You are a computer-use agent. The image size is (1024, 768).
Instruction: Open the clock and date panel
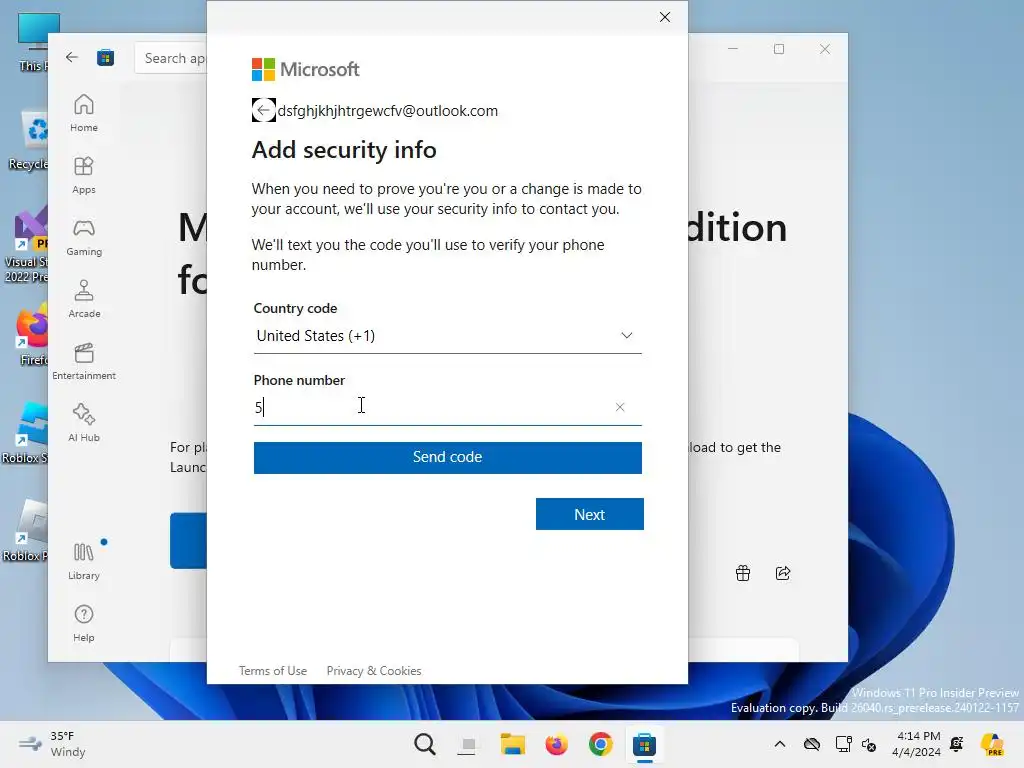coord(917,744)
